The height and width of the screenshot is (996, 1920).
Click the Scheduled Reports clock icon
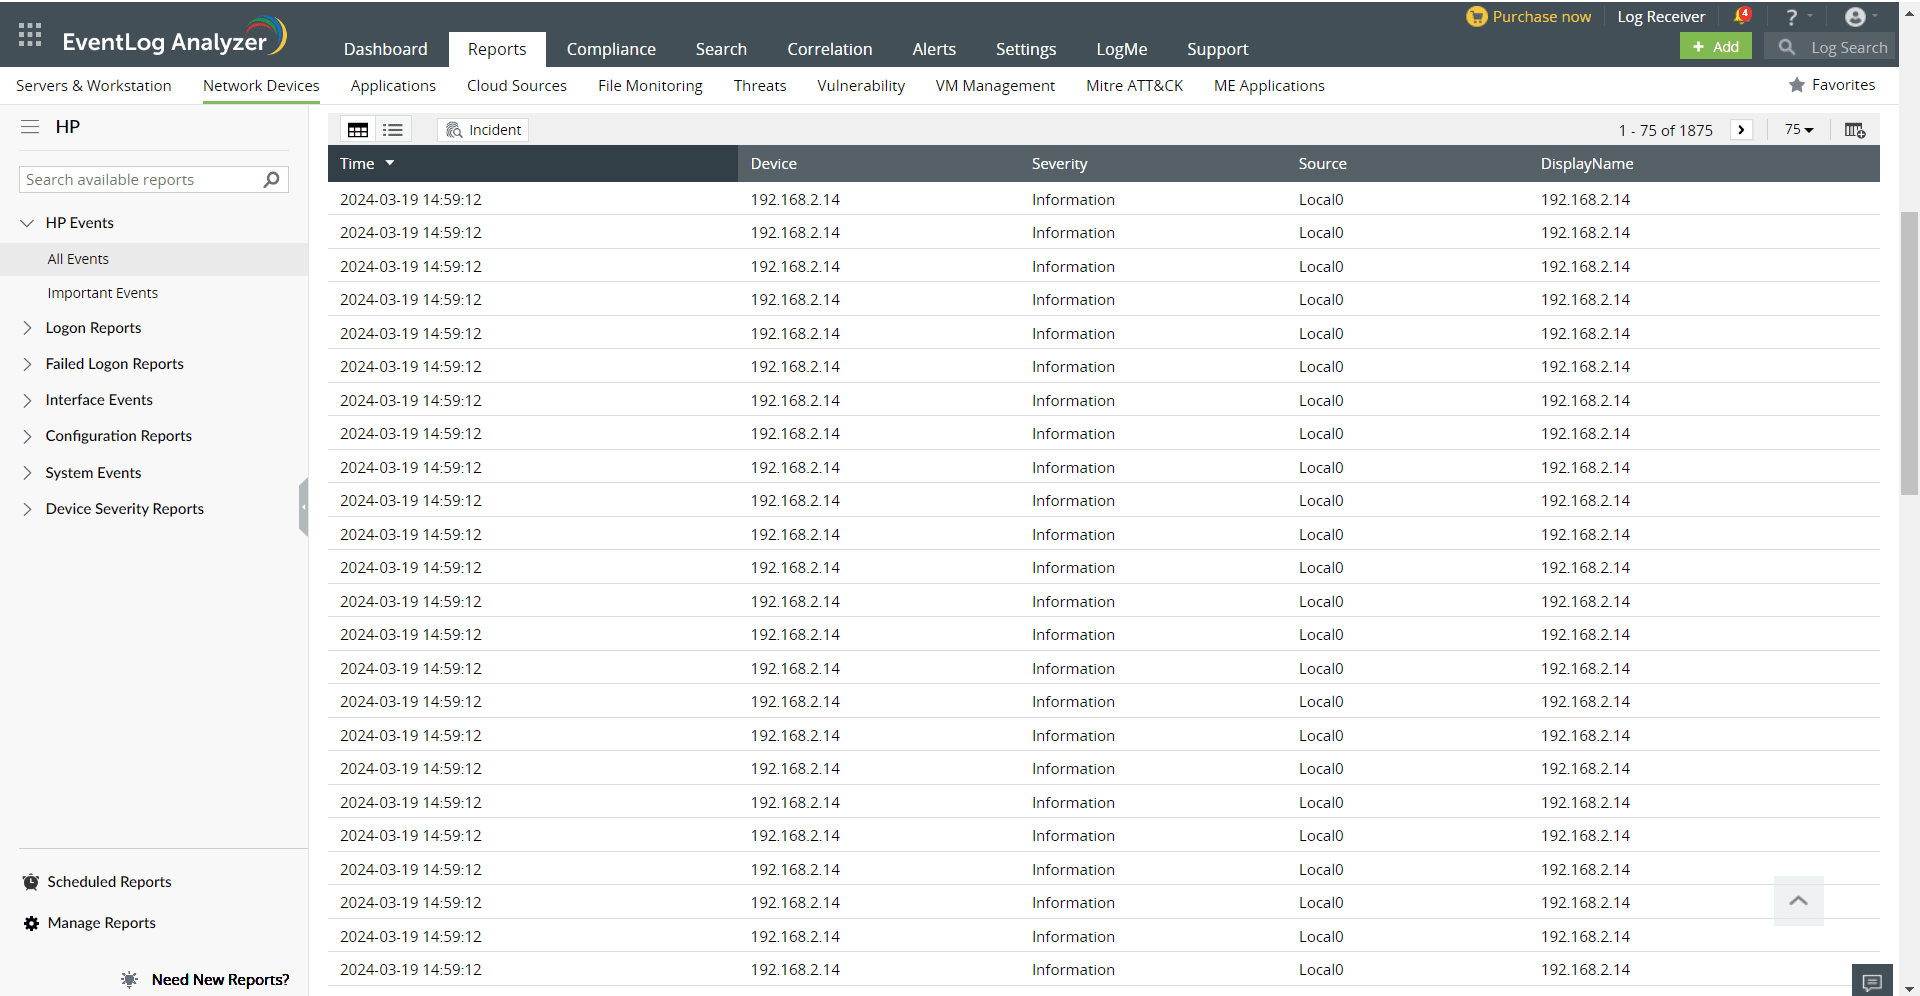point(31,882)
